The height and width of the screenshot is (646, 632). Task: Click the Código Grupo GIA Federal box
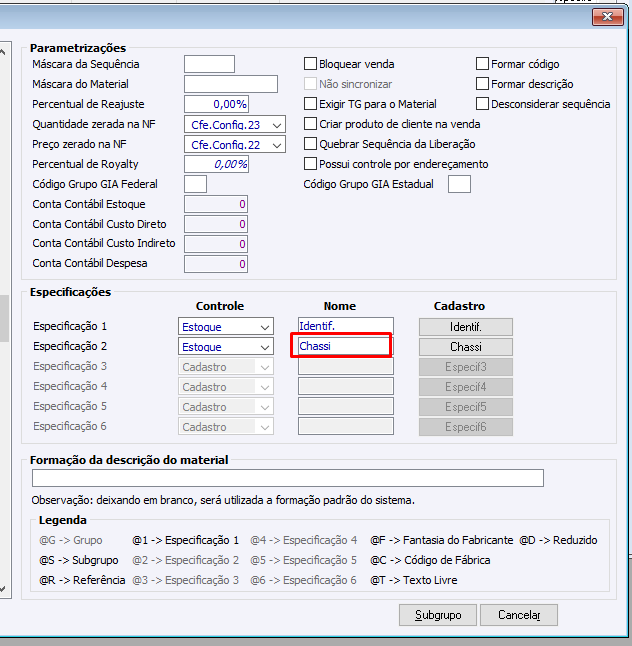[195, 184]
